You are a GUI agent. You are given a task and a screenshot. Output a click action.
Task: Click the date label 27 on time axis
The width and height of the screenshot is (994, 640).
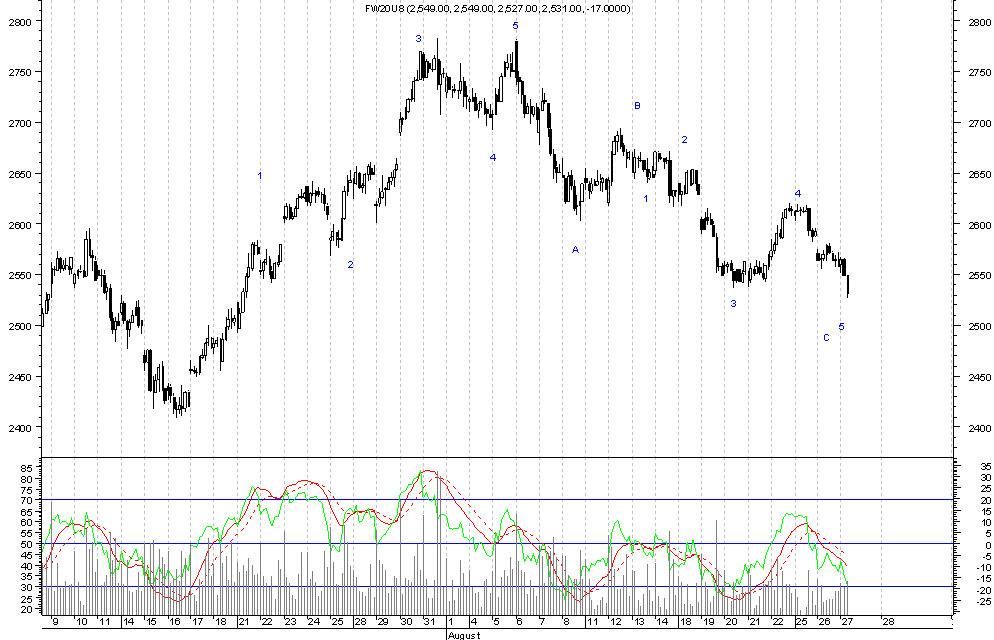click(847, 622)
